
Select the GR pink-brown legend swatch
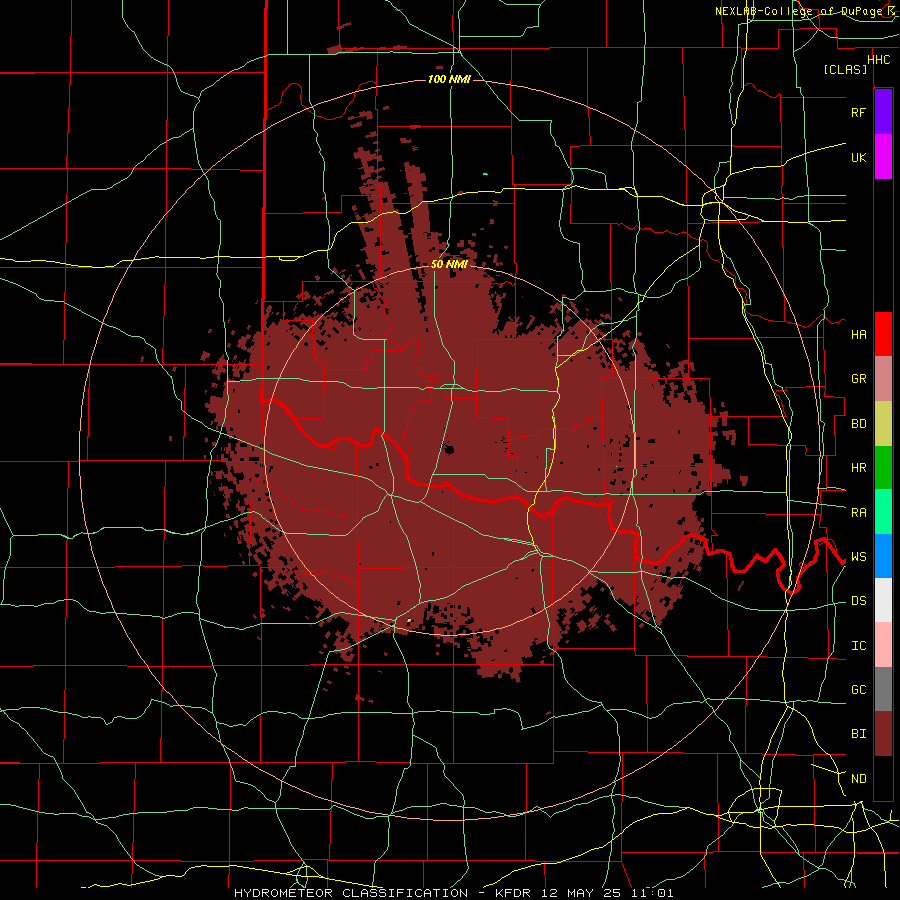pyautogui.click(x=883, y=379)
